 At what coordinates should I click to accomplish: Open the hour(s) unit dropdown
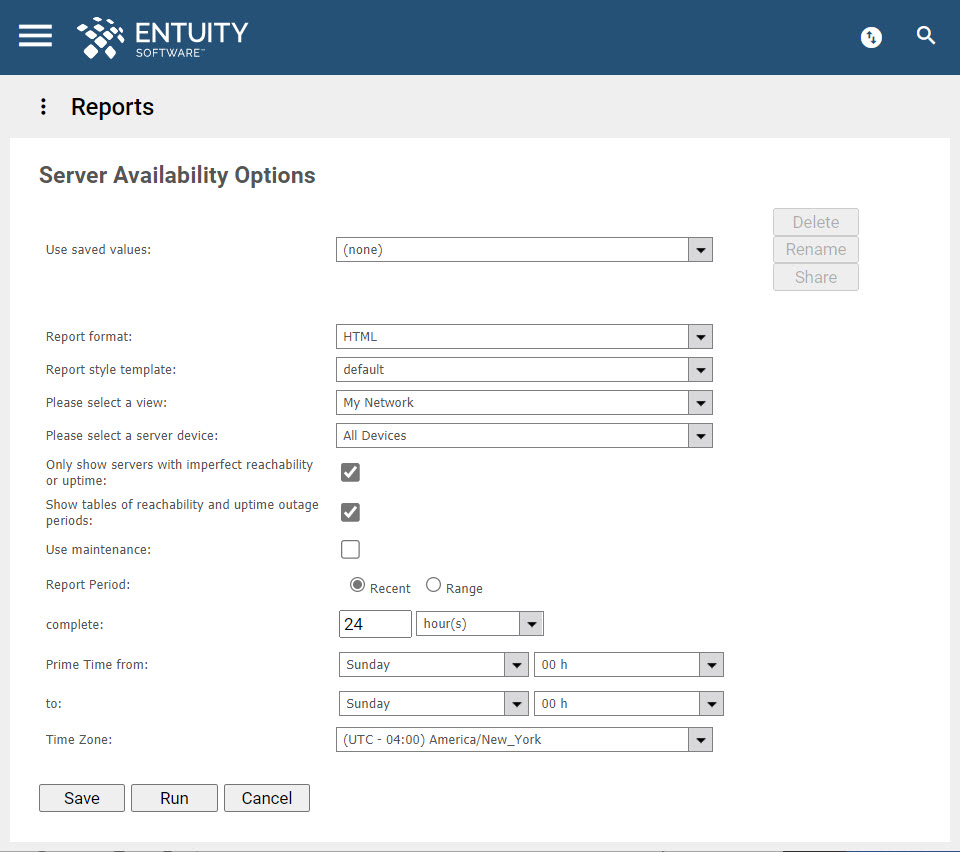479,624
